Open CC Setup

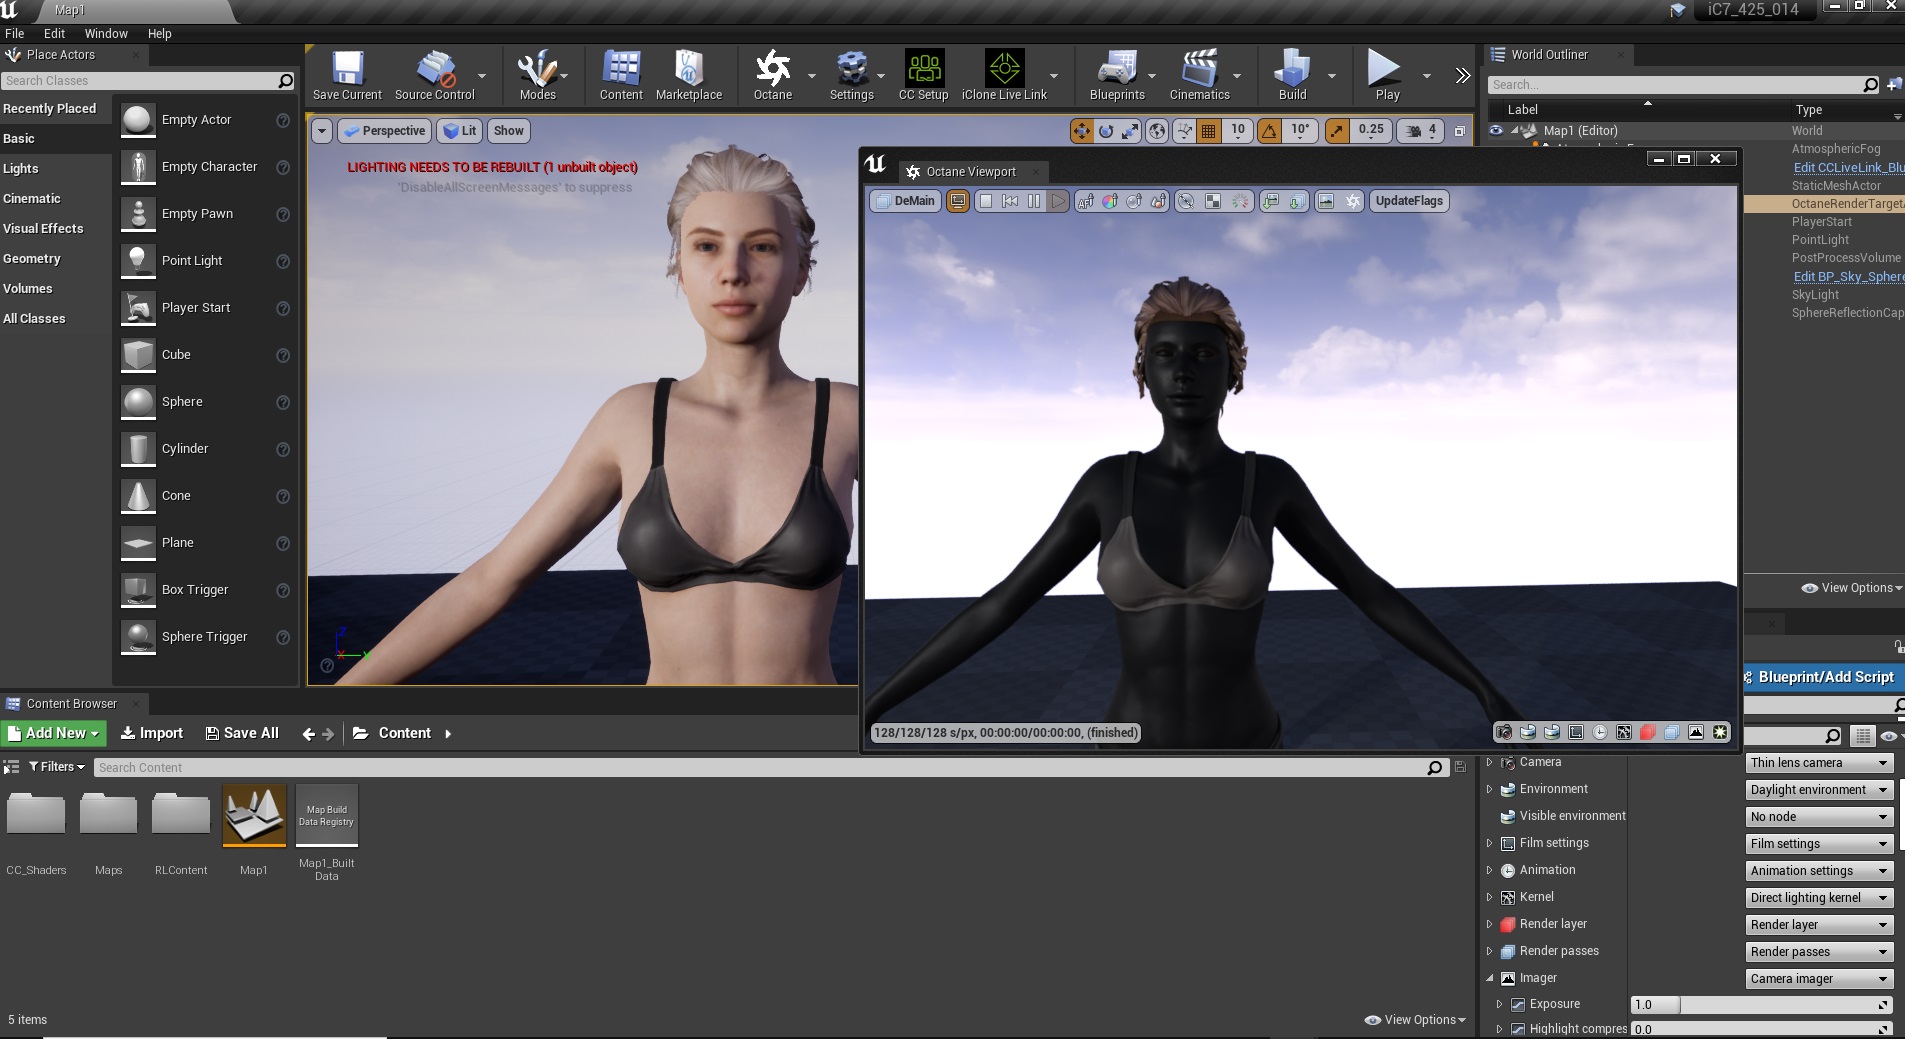pos(924,74)
